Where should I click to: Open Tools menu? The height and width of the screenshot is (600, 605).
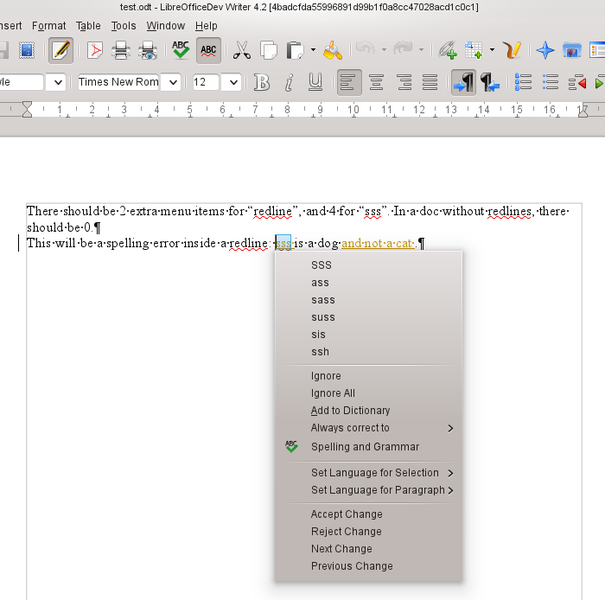(123, 26)
